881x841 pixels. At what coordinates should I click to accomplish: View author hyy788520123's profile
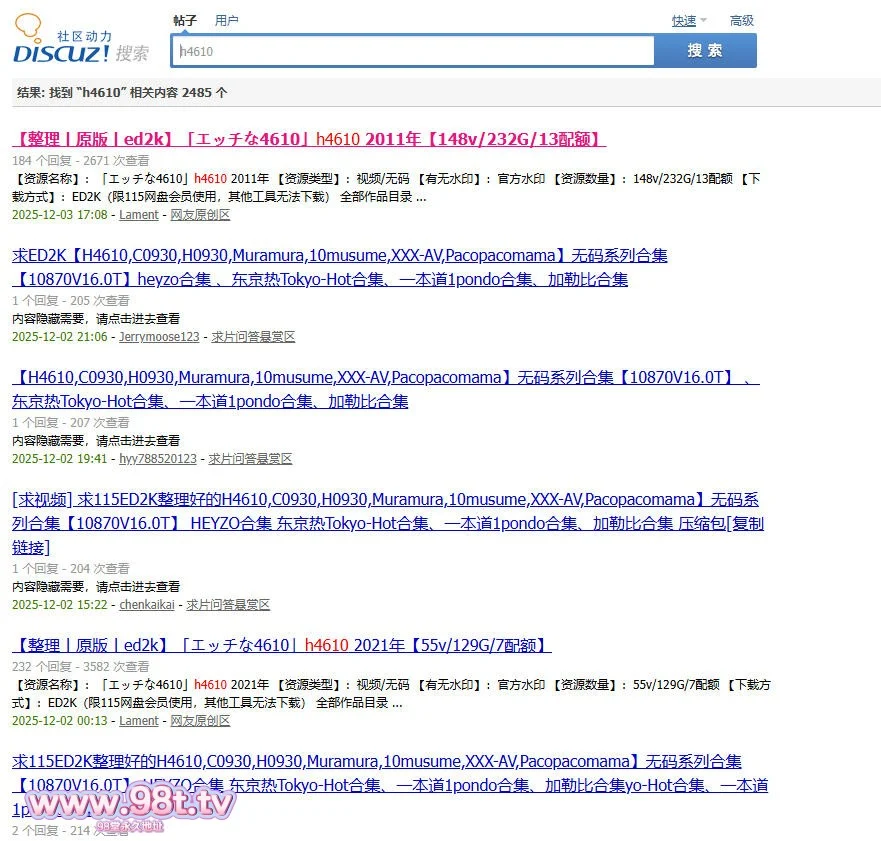[x=158, y=459]
